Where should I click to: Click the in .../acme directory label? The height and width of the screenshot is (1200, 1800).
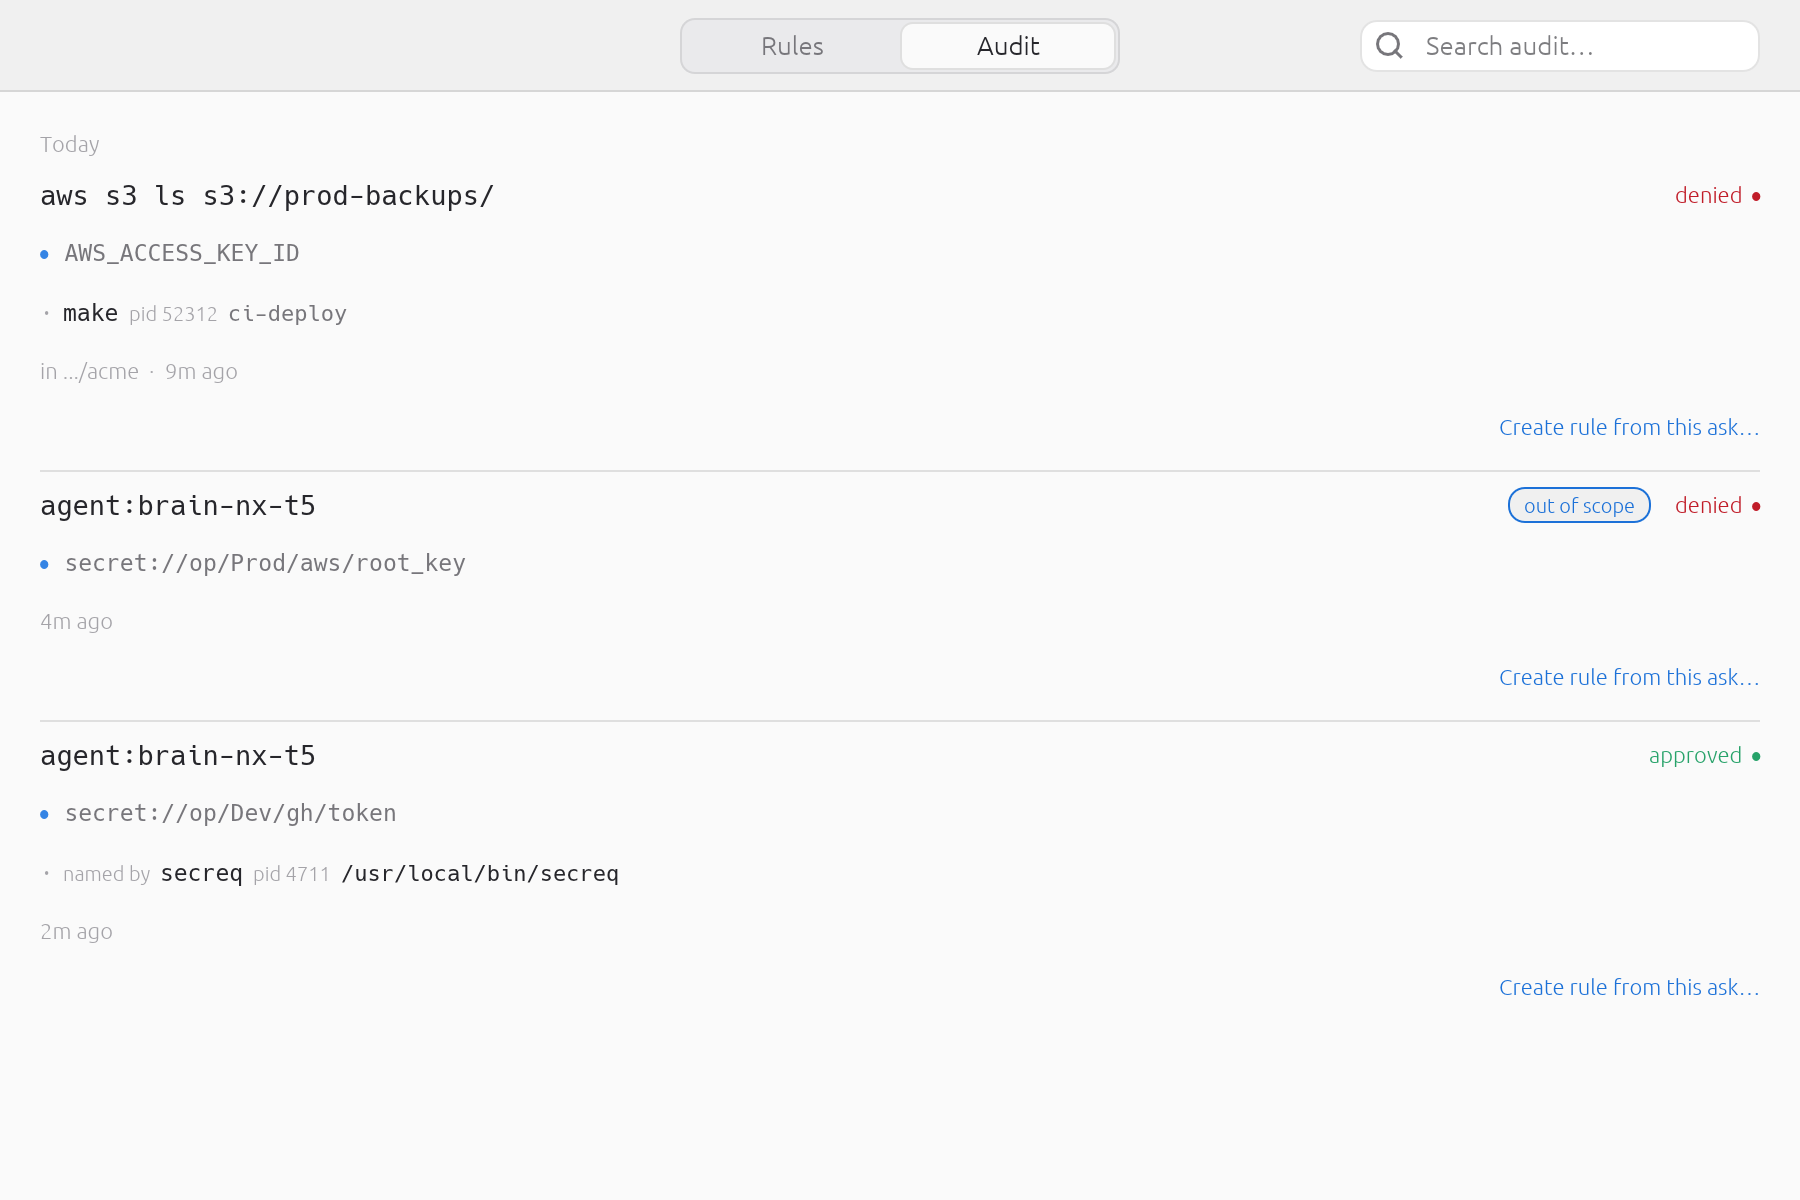pyautogui.click(x=89, y=371)
